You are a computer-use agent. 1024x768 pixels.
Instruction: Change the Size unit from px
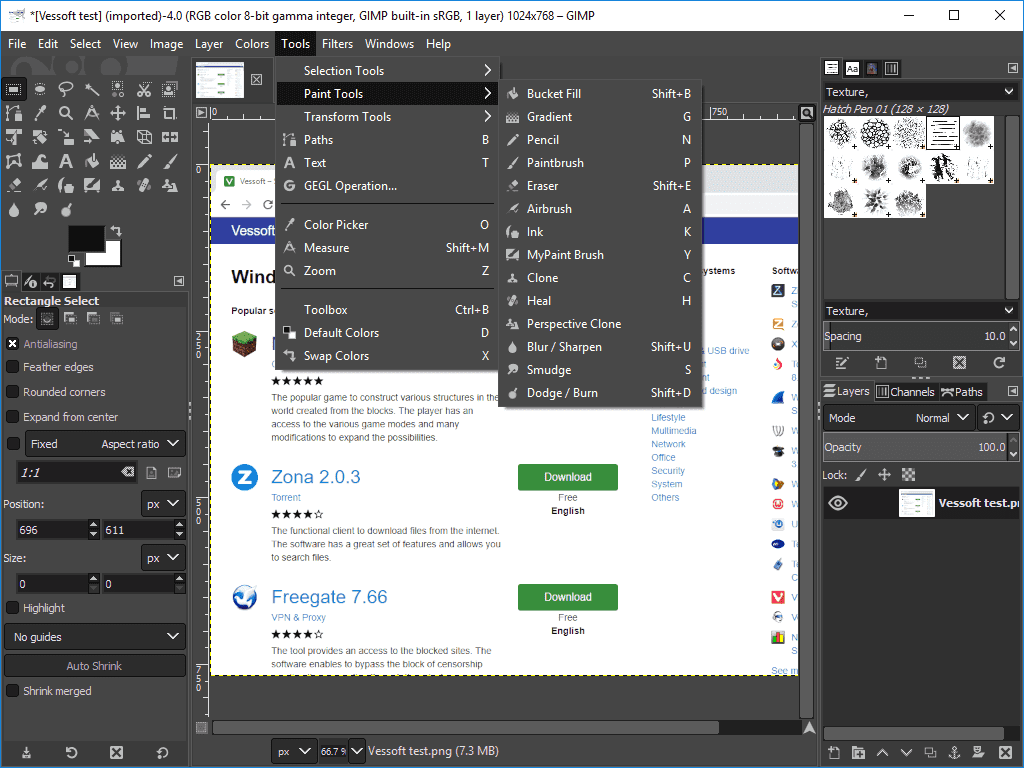[x=163, y=558]
